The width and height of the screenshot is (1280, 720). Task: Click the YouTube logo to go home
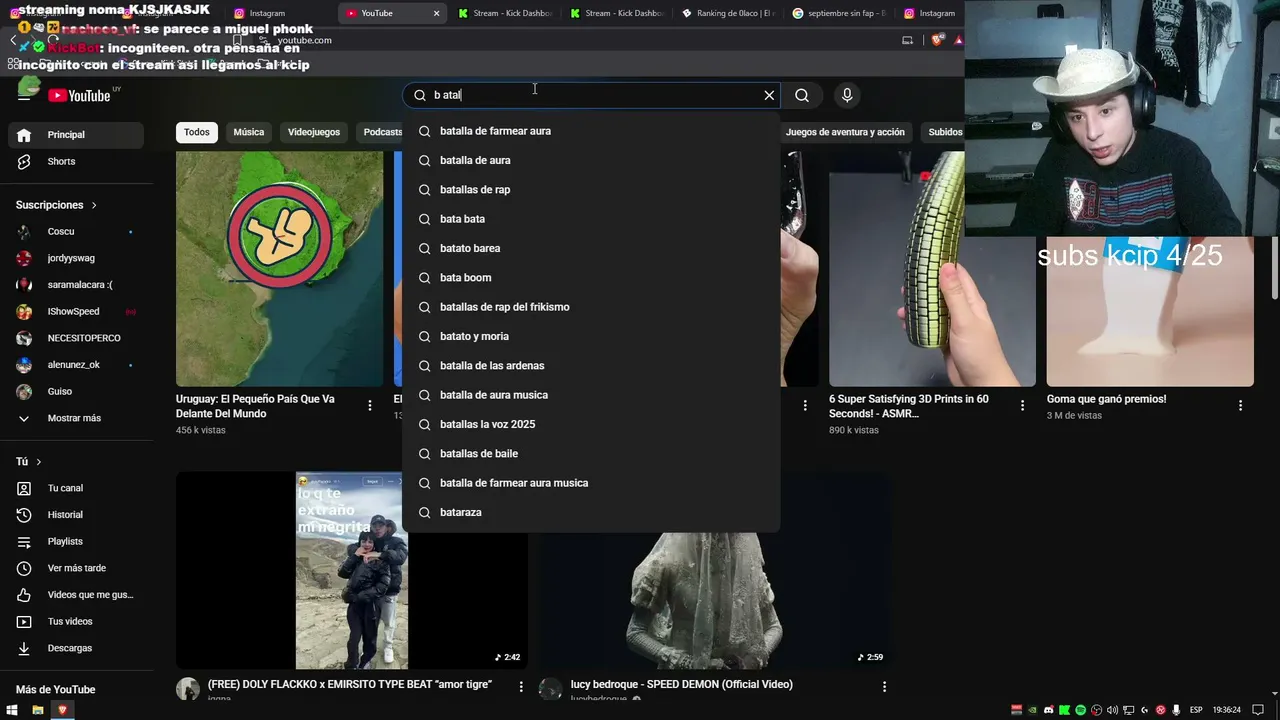tap(79, 95)
